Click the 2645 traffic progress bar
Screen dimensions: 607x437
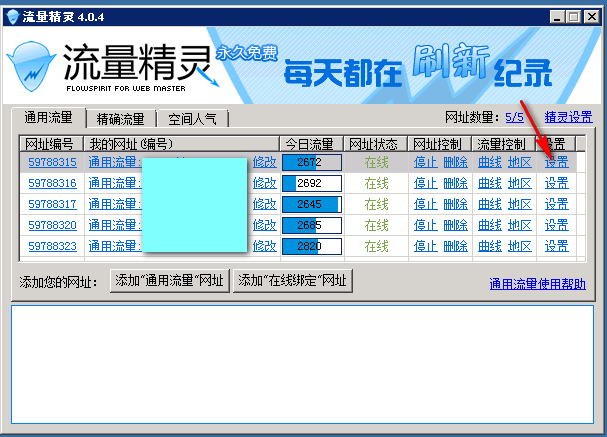(x=312, y=204)
